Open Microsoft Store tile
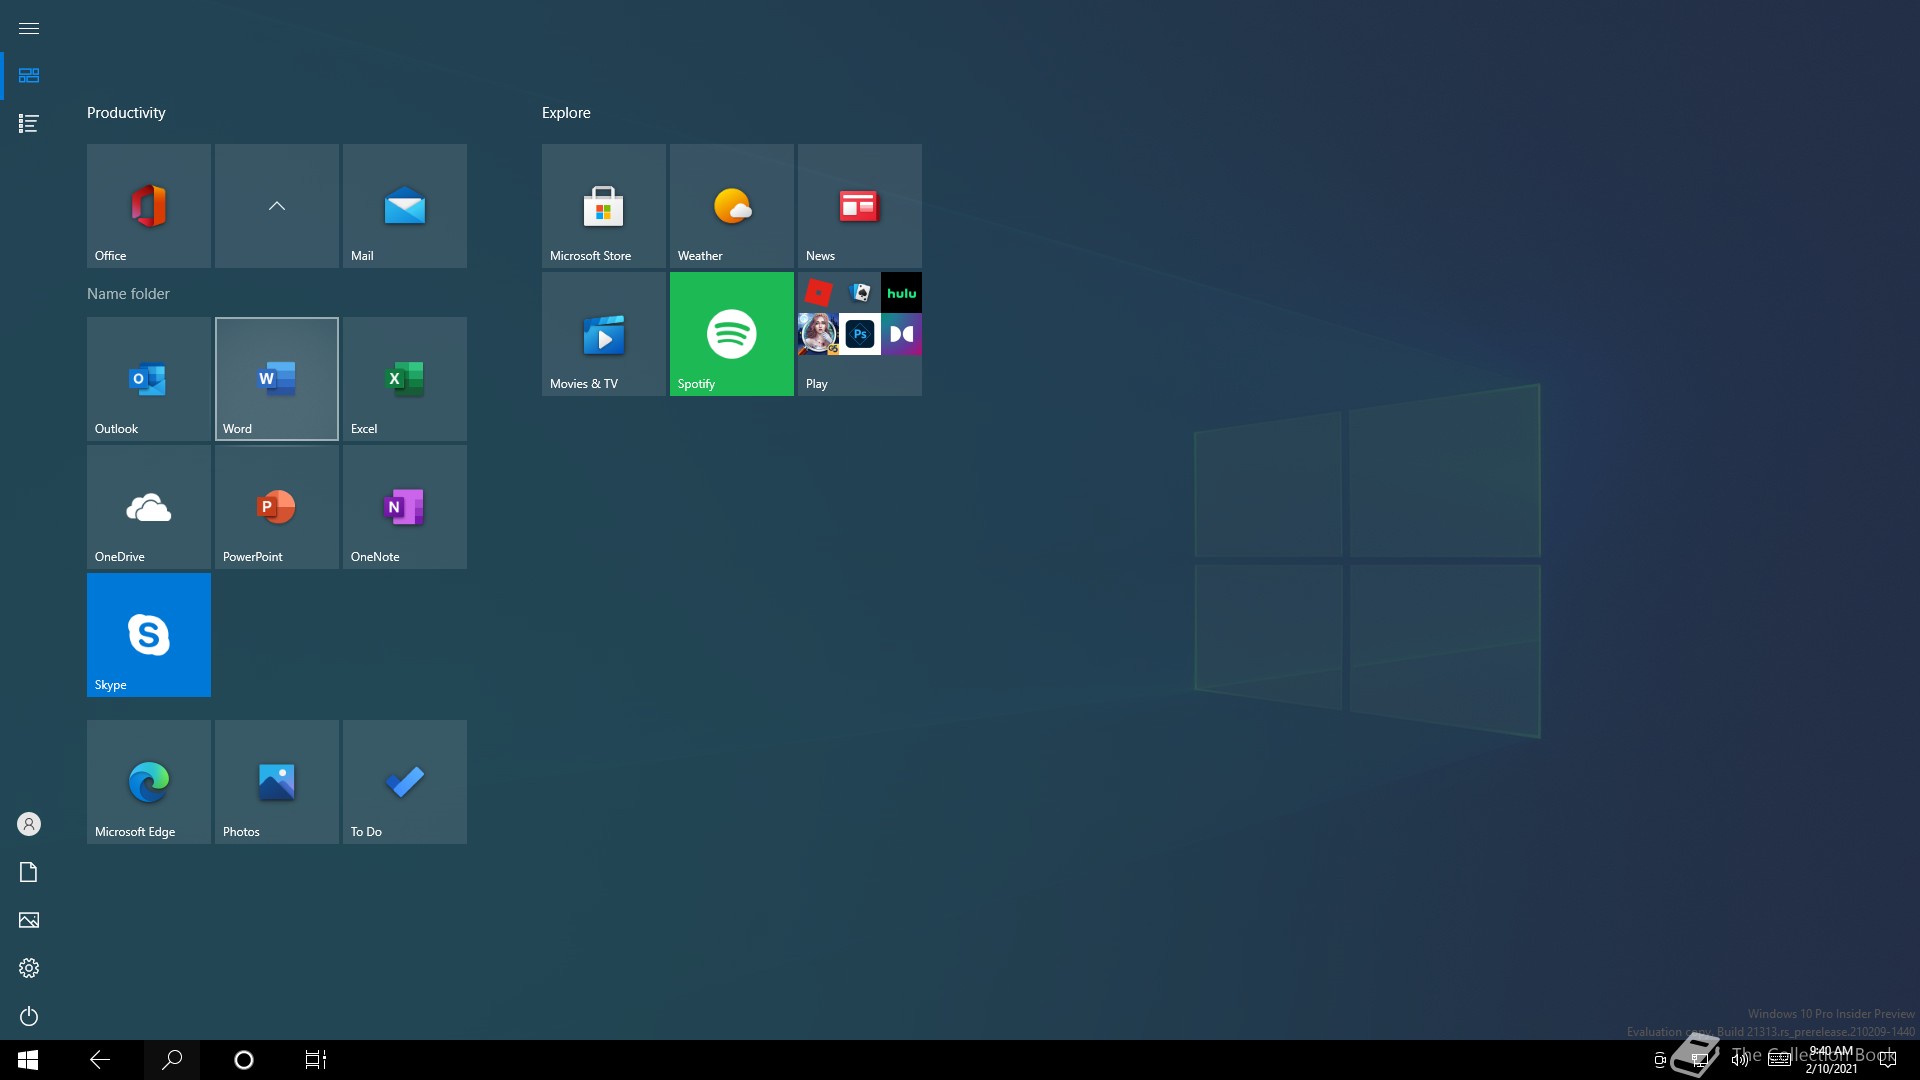This screenshot has height=1080, width=1920. tap(604, 206)
